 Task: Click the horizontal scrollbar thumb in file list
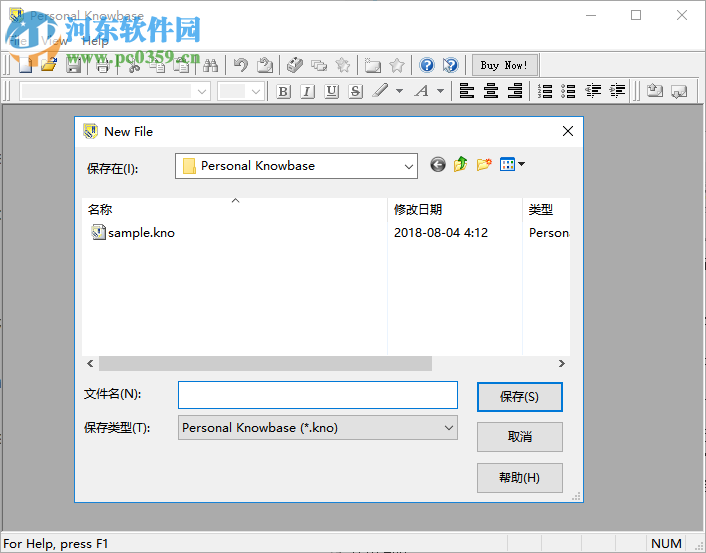click(x=265, y=363)
